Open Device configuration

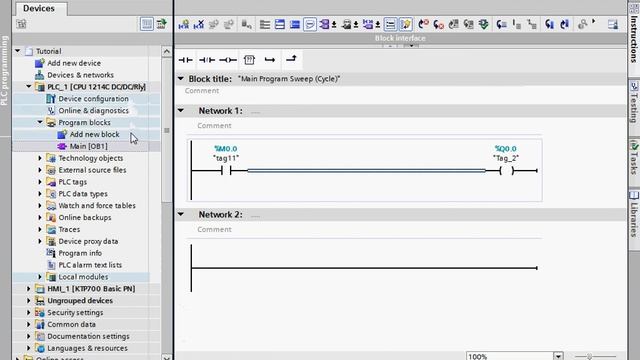point(93,98)
